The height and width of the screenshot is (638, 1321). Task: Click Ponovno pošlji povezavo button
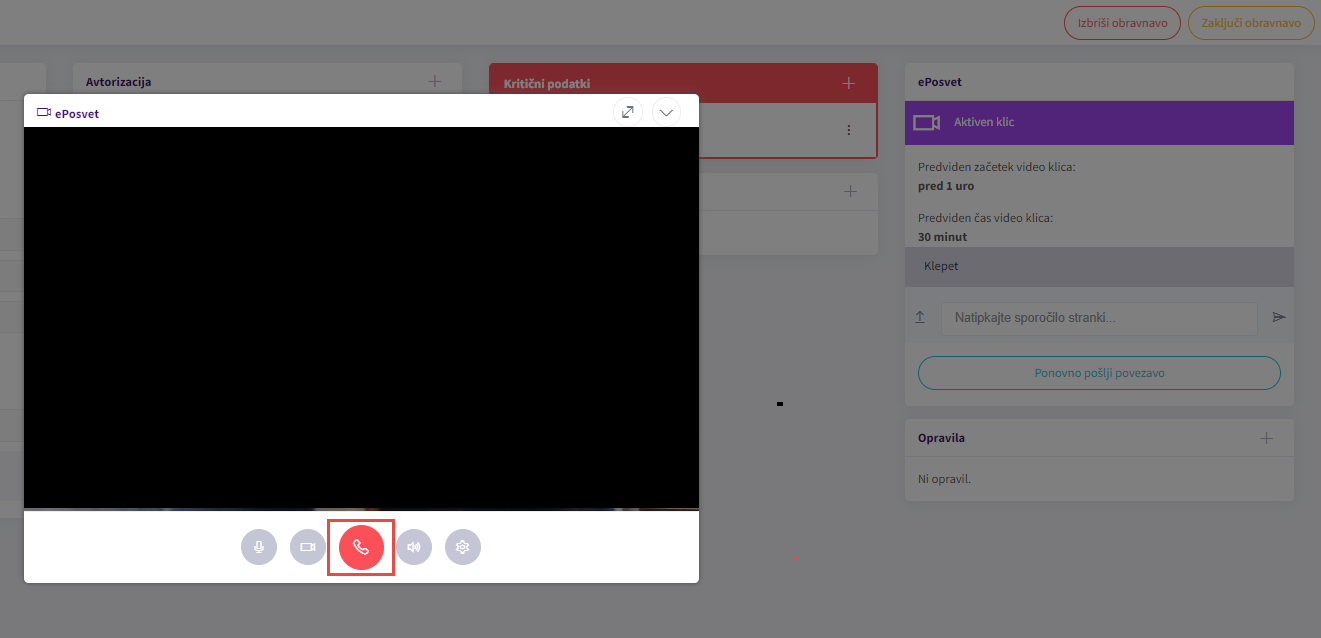pos(1098,373)
